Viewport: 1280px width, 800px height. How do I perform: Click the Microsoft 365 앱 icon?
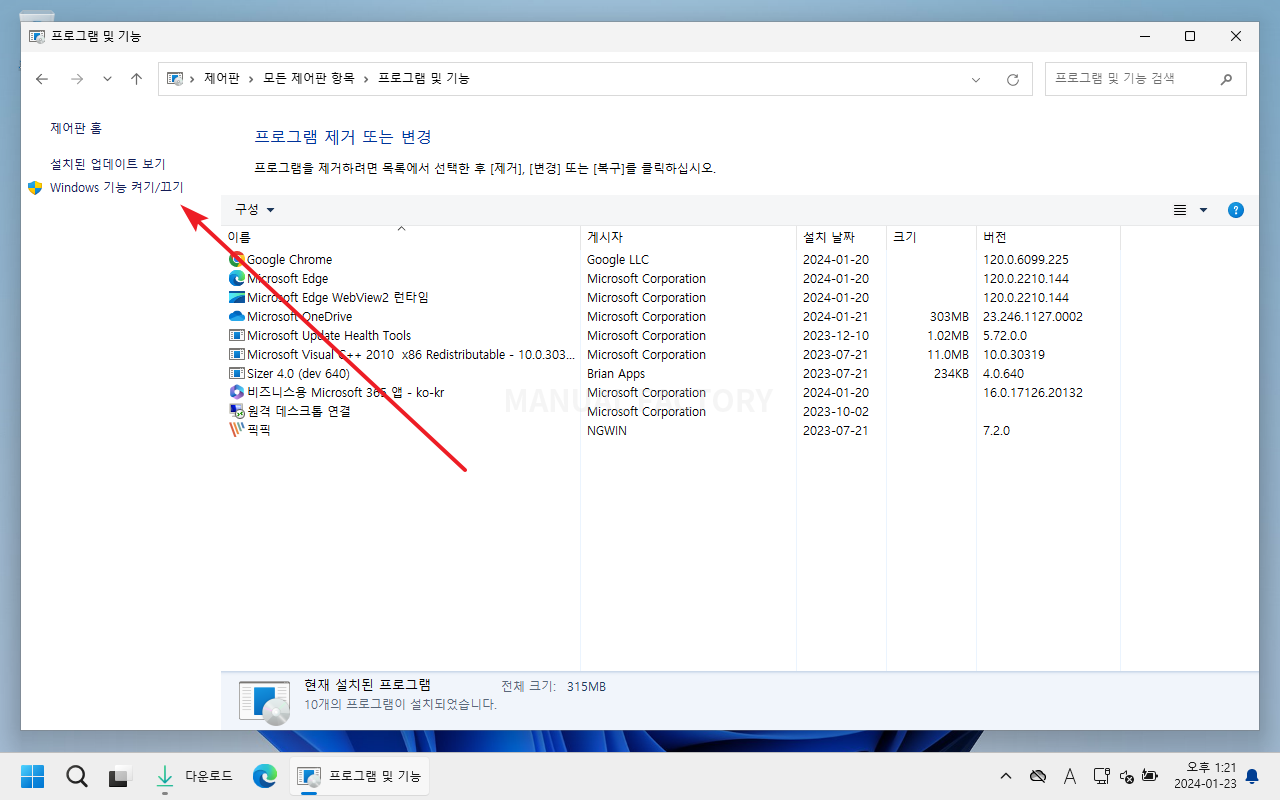tap(237, 393)
